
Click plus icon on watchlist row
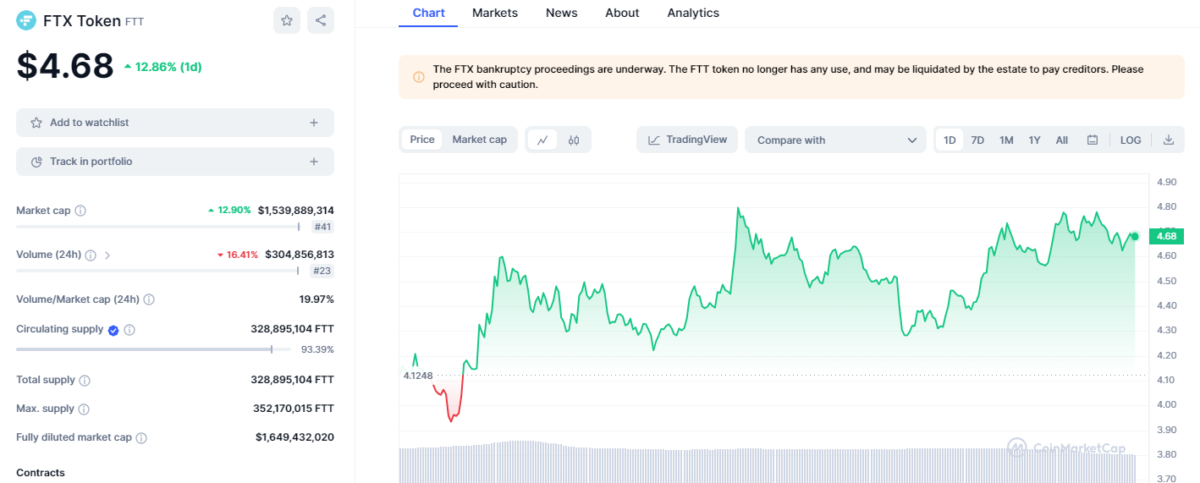click(x=313, y=122)
